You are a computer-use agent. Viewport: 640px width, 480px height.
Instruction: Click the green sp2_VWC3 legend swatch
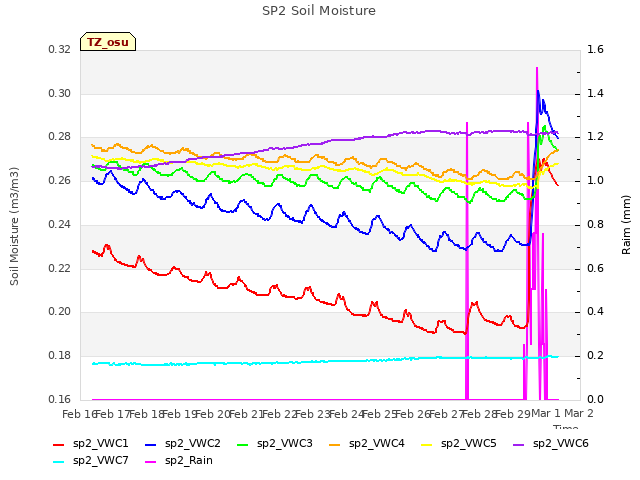(243, 444)
